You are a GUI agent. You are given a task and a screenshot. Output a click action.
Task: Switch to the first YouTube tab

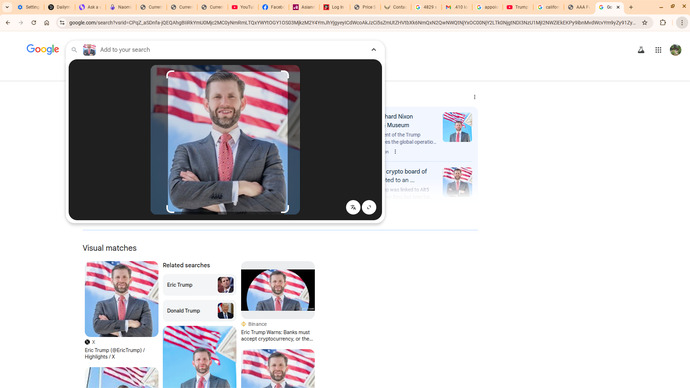point(242,7)
